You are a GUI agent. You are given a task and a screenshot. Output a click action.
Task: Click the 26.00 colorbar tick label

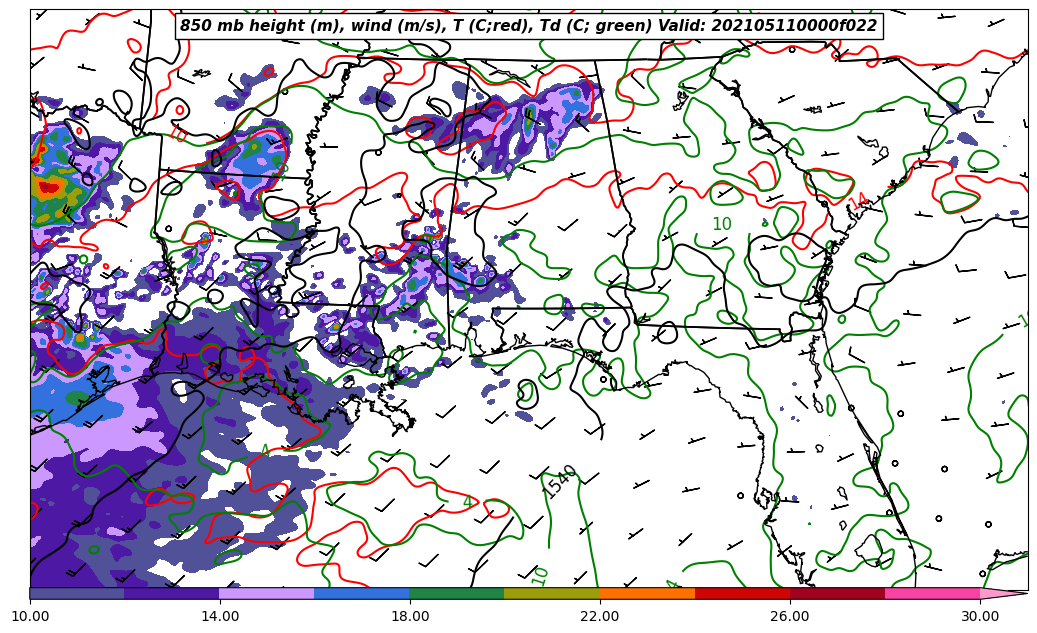(790, 617)
